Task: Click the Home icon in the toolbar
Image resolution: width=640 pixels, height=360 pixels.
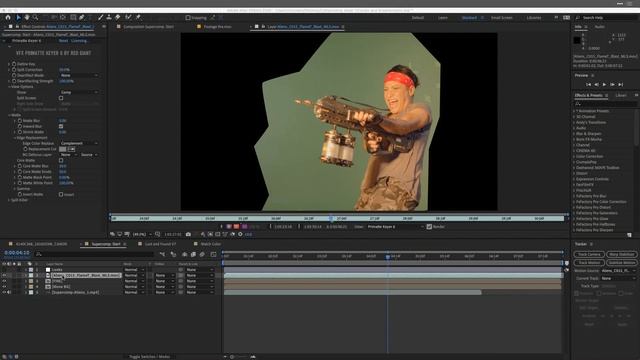Action: 8,18
